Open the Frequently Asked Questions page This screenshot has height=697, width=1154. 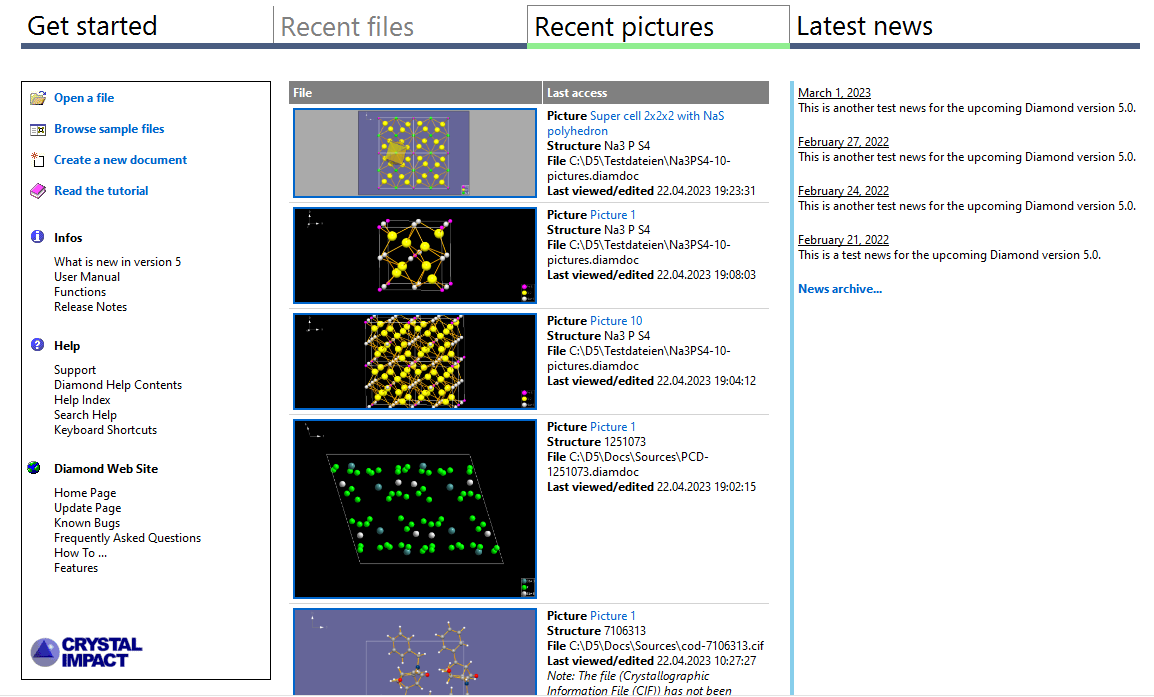point(127,537)
